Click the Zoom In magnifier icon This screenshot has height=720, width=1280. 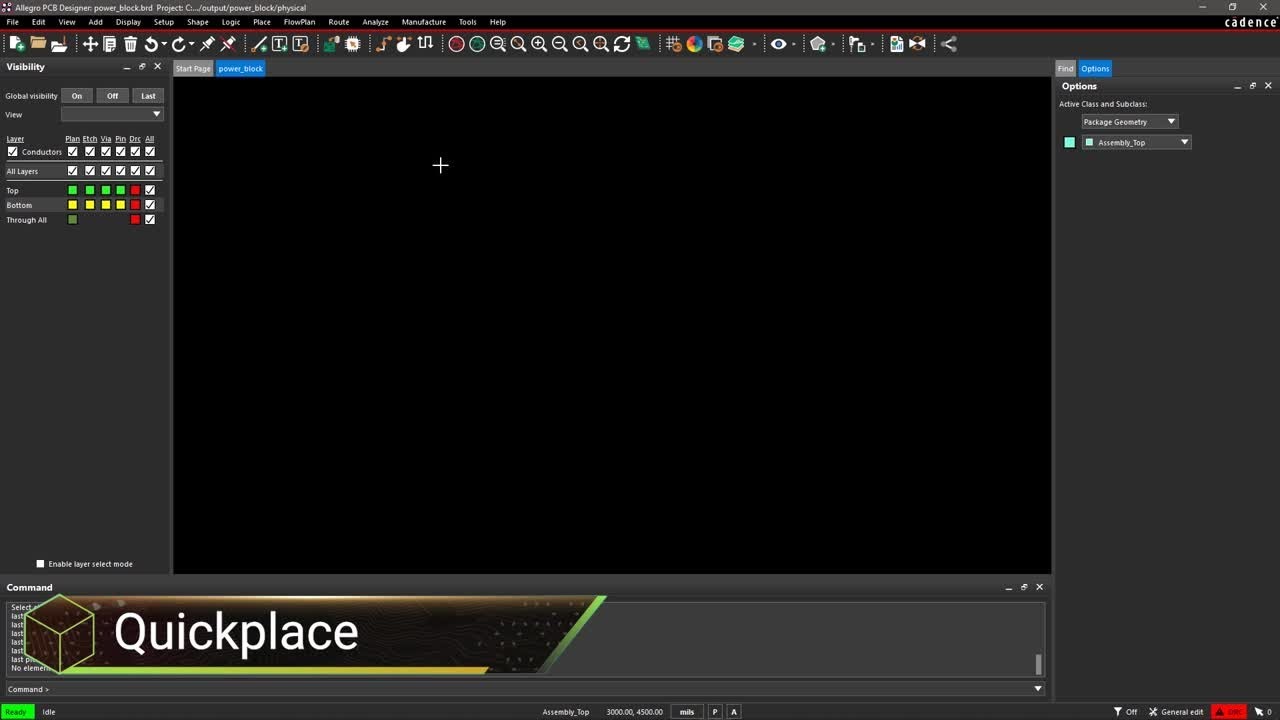click(x=539, y=44)
